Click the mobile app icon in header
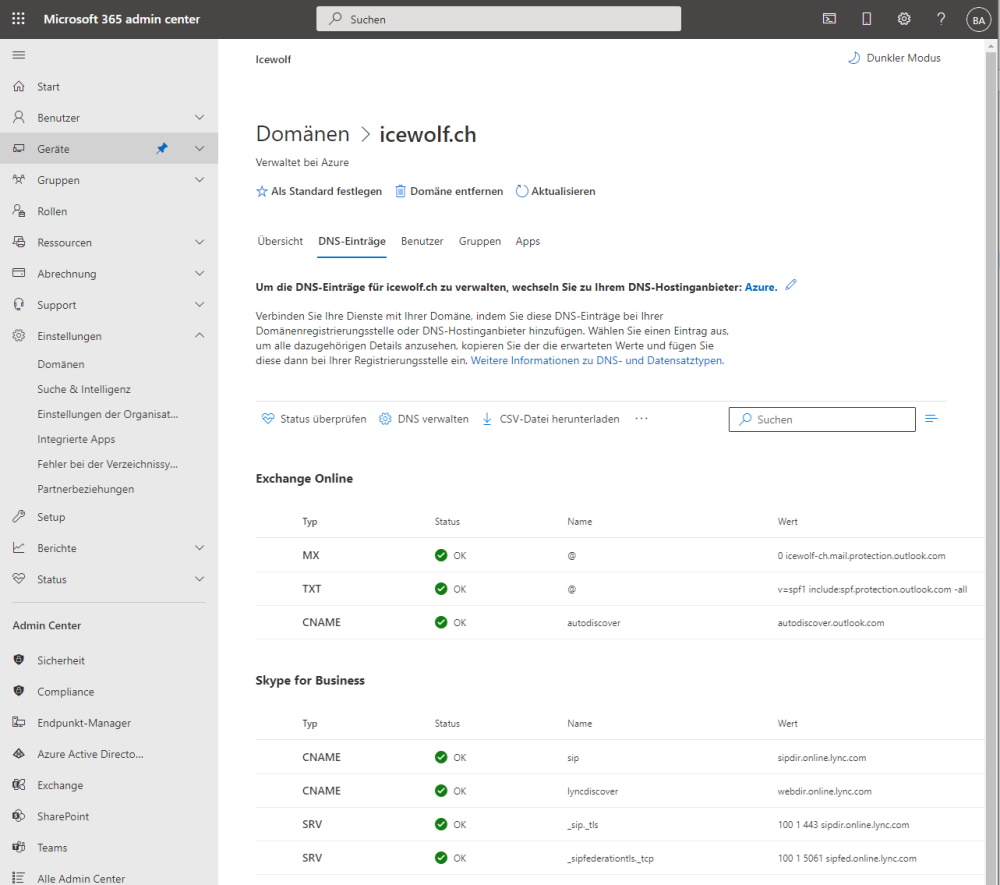This screenshot has width=1000, height=885. pyautogui.click(x=867, y=19)
